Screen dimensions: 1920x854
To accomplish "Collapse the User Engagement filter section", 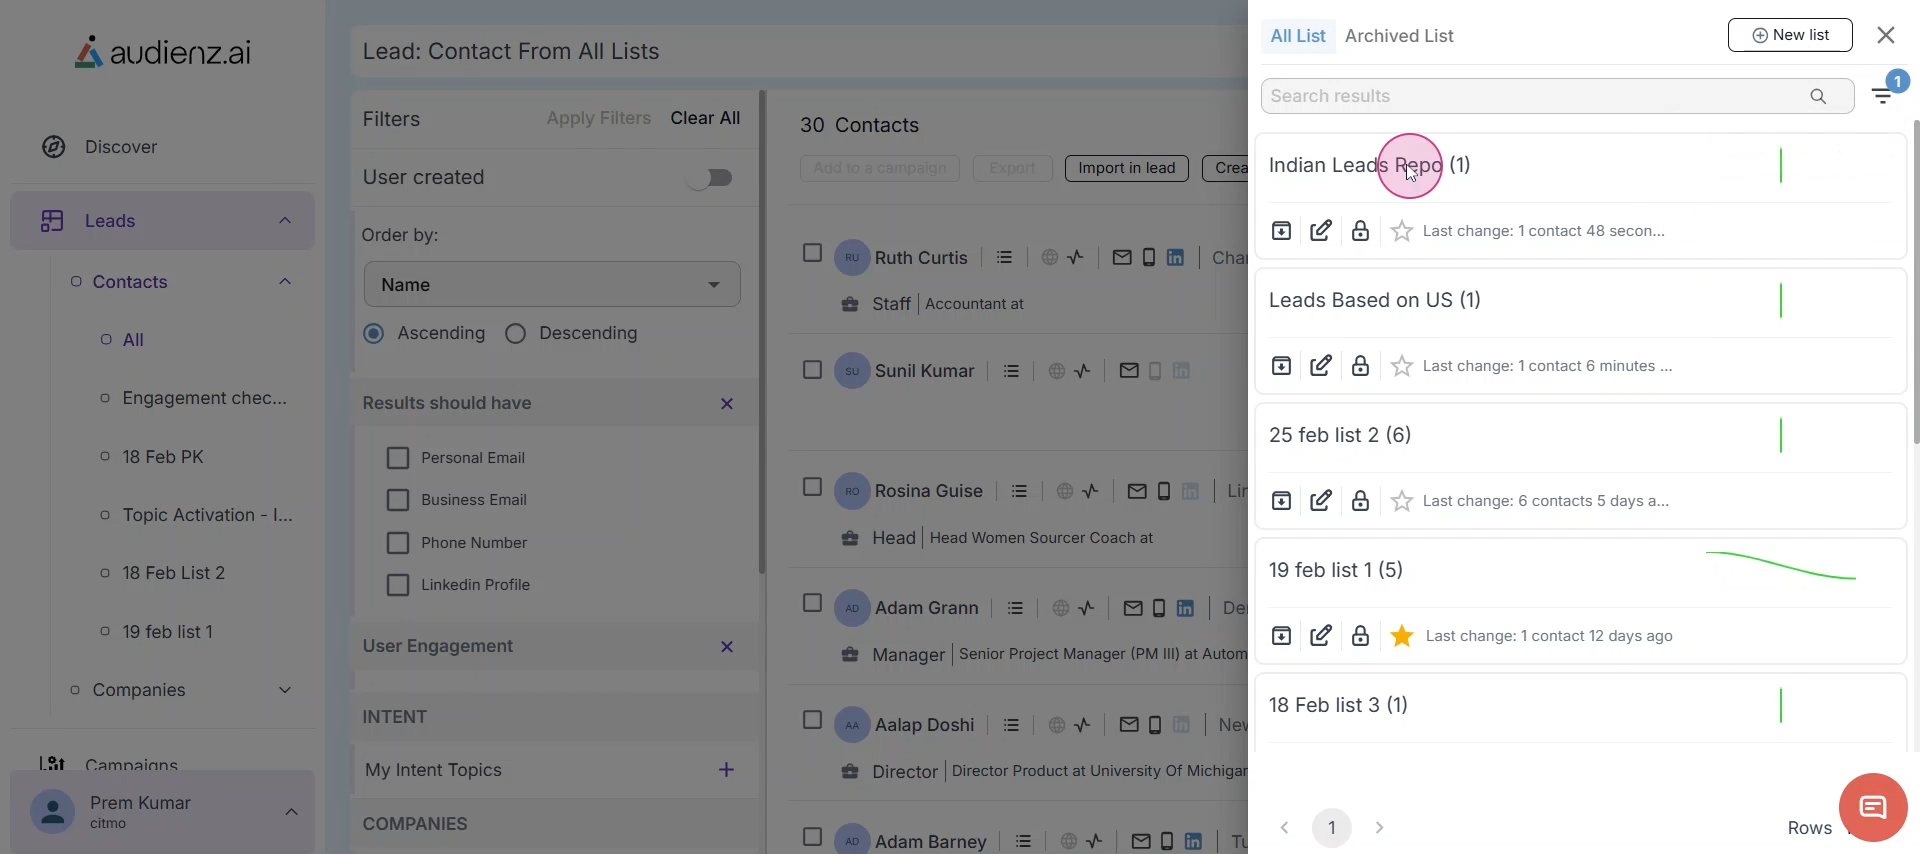I will coord(727,647).
